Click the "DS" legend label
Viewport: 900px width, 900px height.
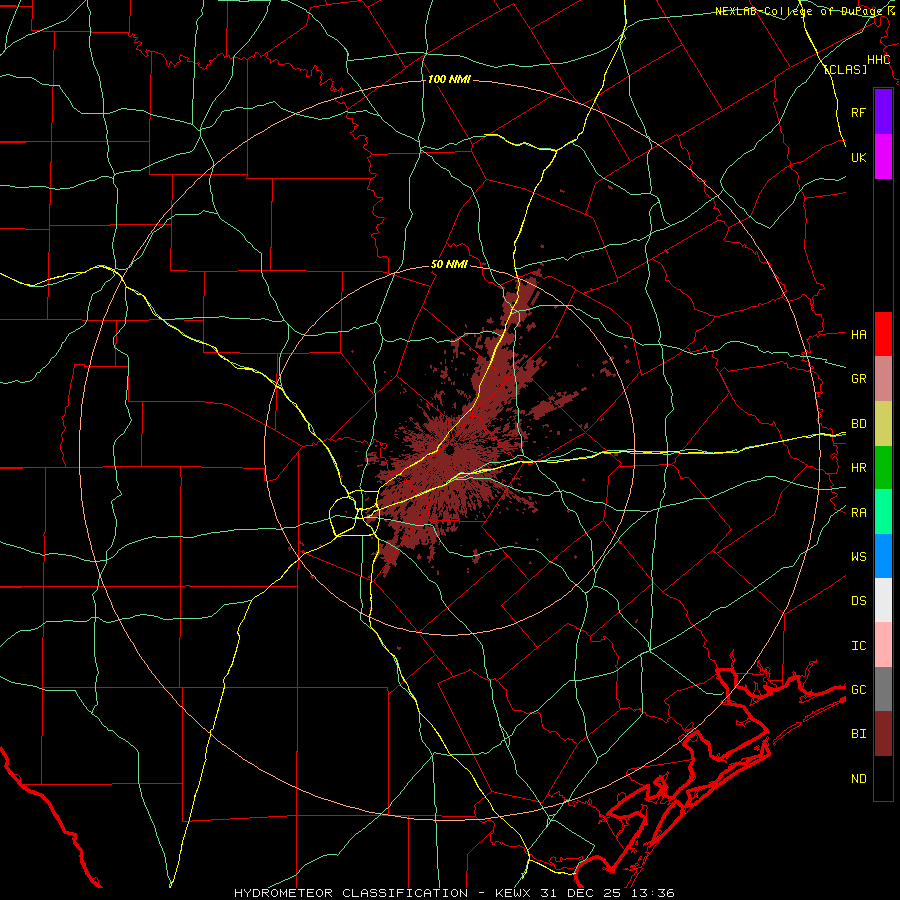pyautogui.click(x=858, y=601)
